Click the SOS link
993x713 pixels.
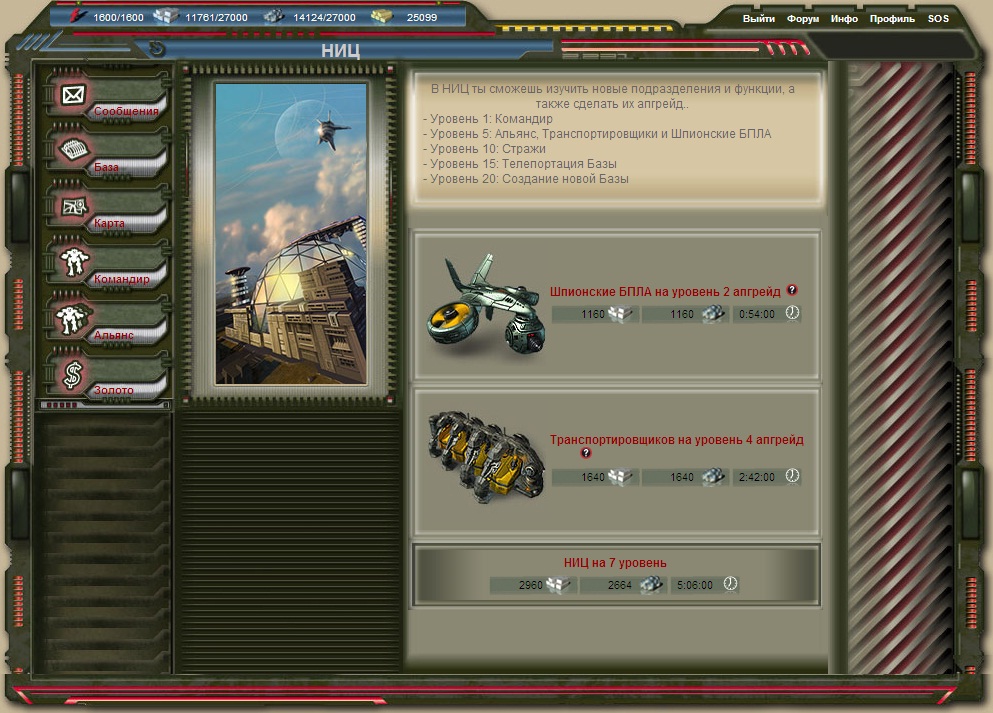[x=938, y=19]
